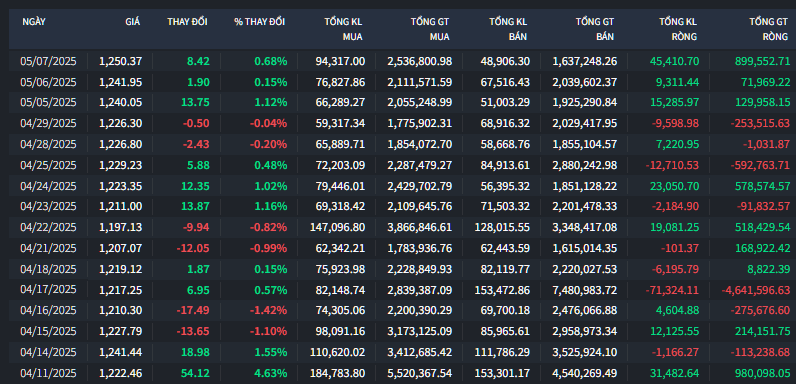Screen dimensions: 796x384
Task: Click the TỔNG KL MUA column header
Action: click(x=344, y=29)
